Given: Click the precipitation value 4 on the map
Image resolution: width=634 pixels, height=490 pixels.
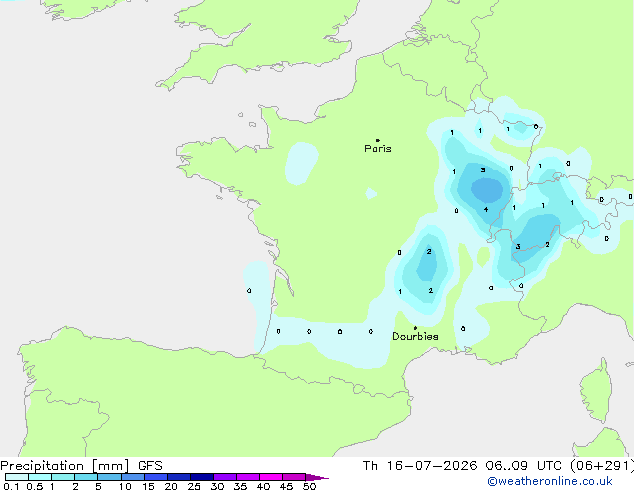Looking at the screenshot, I should 486,209.
